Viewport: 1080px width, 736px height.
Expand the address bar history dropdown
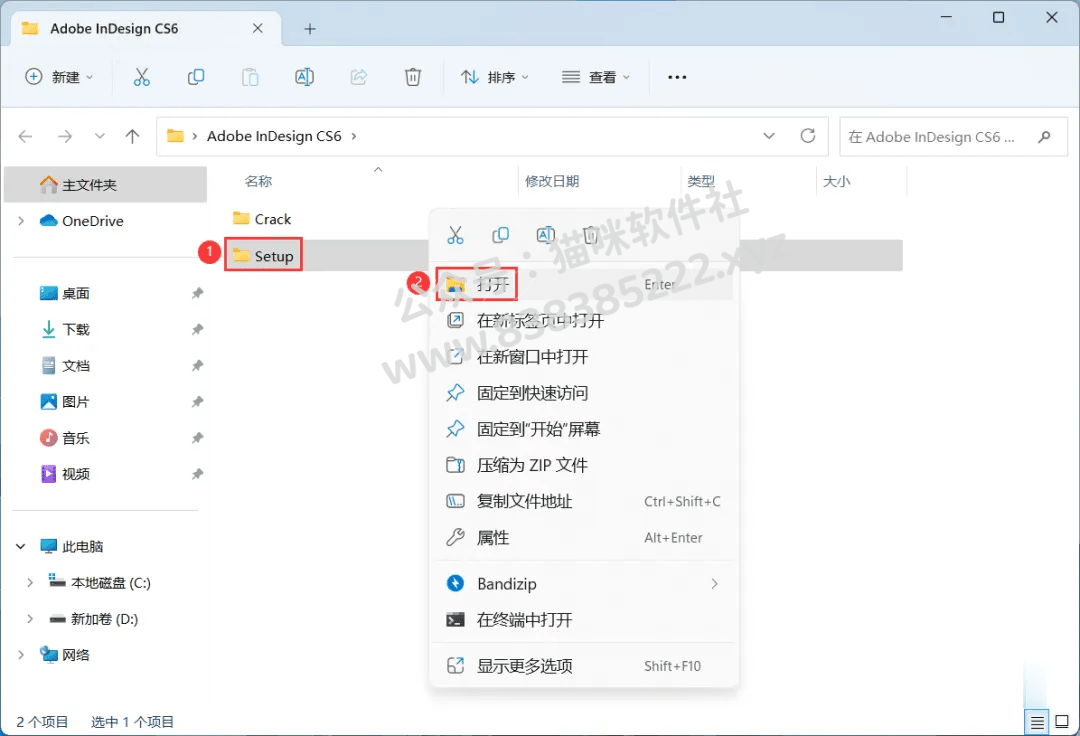coord(769,136)
